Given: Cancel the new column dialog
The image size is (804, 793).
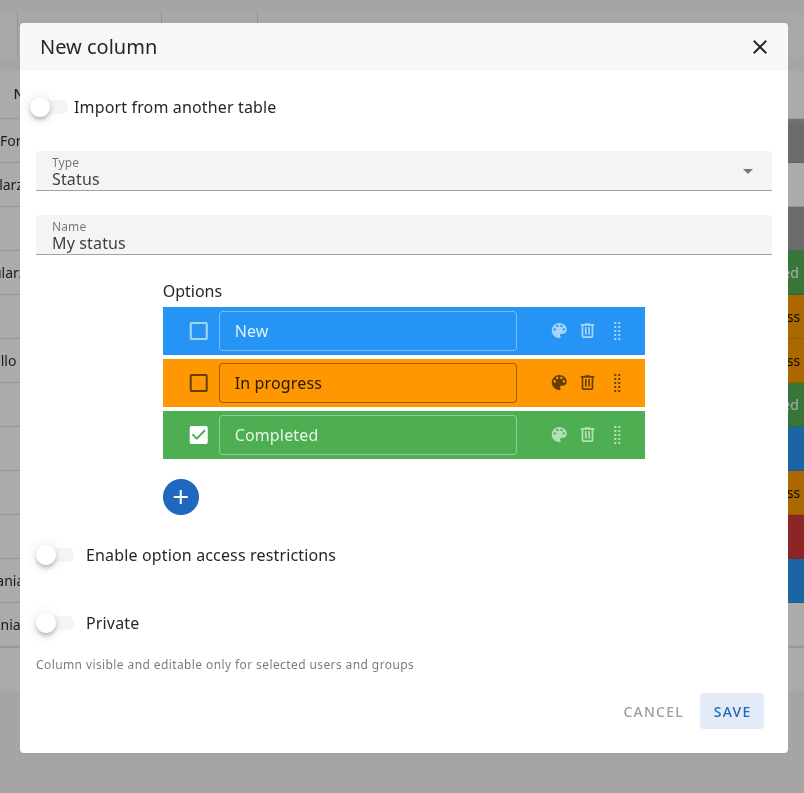Looking at the screenshot, I should point(653,712).
